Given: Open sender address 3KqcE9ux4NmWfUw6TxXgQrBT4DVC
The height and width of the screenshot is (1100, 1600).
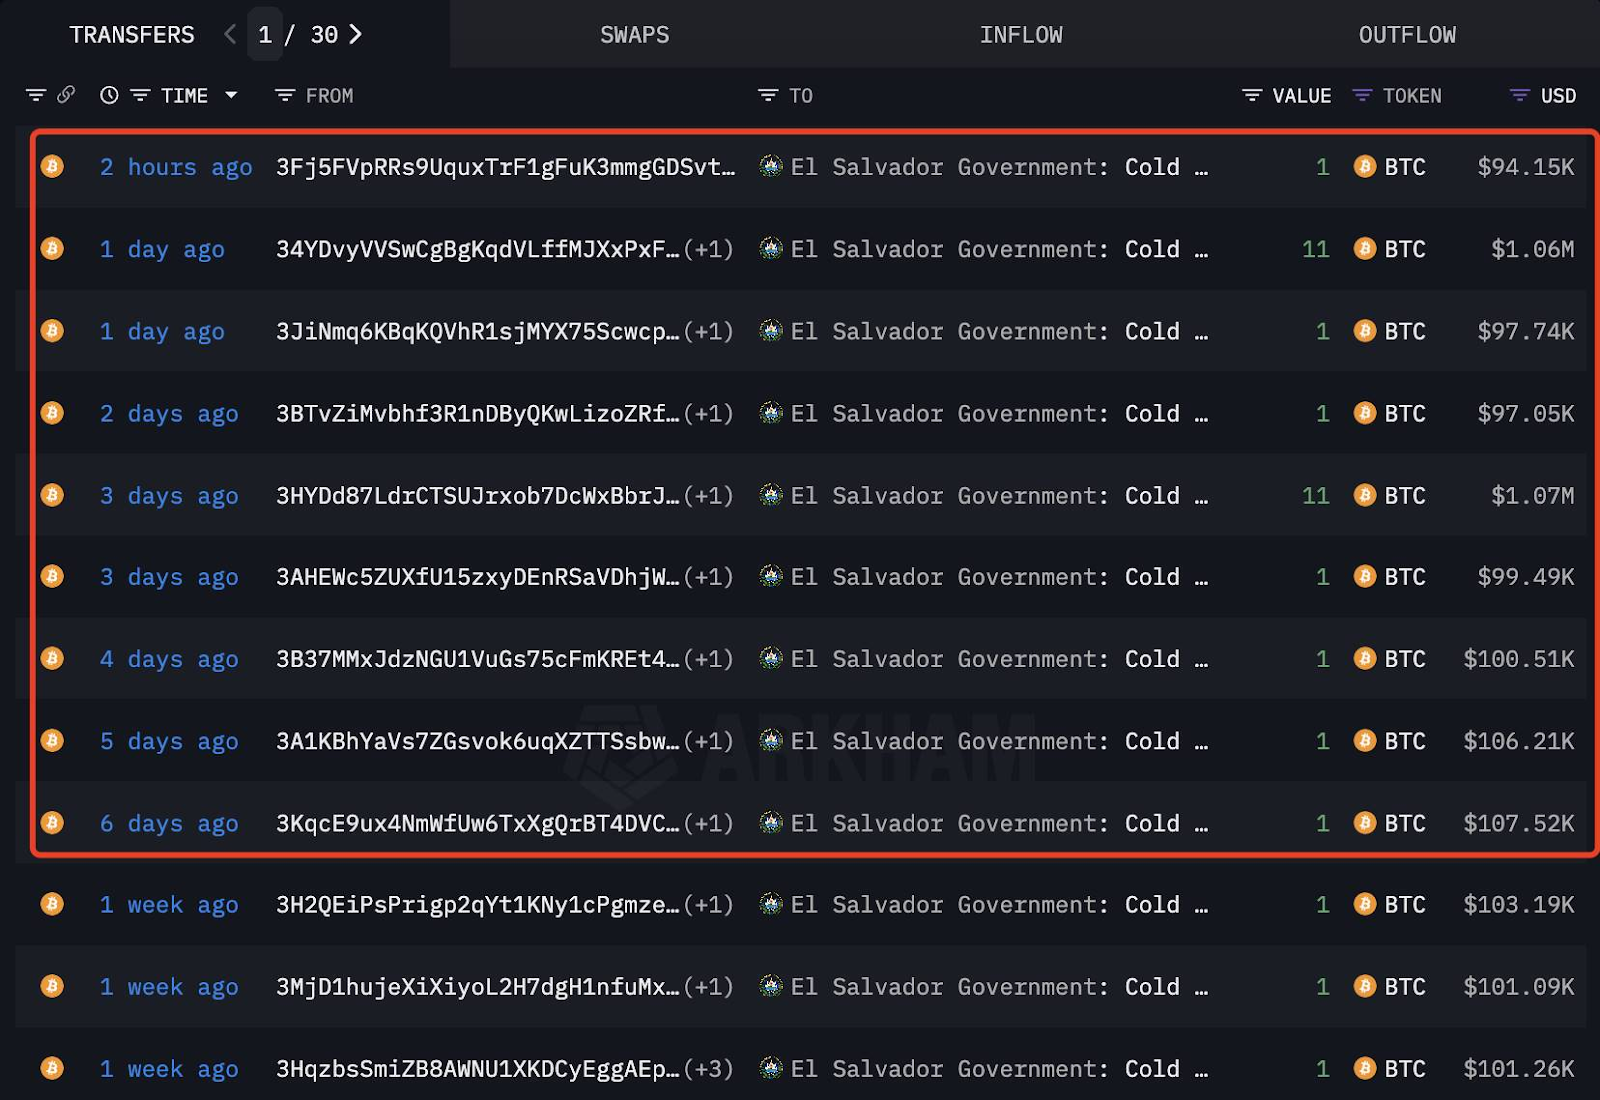Looking at the screenshot, I should tap(477, 823).
